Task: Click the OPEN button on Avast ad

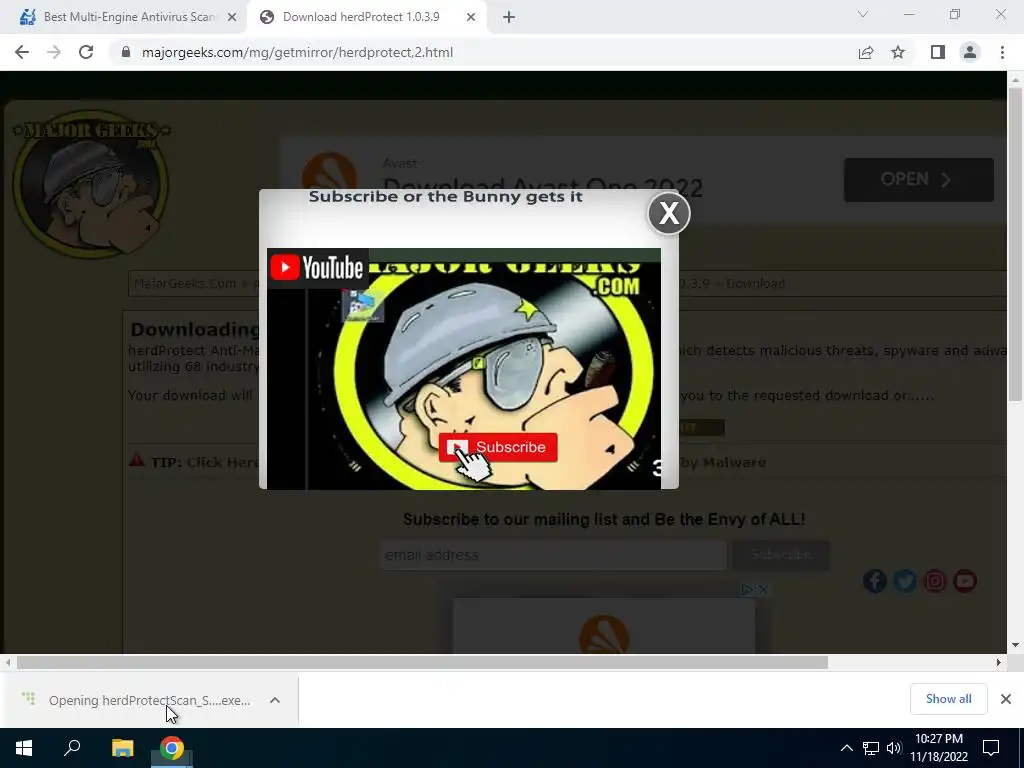Action: [918, 180]
